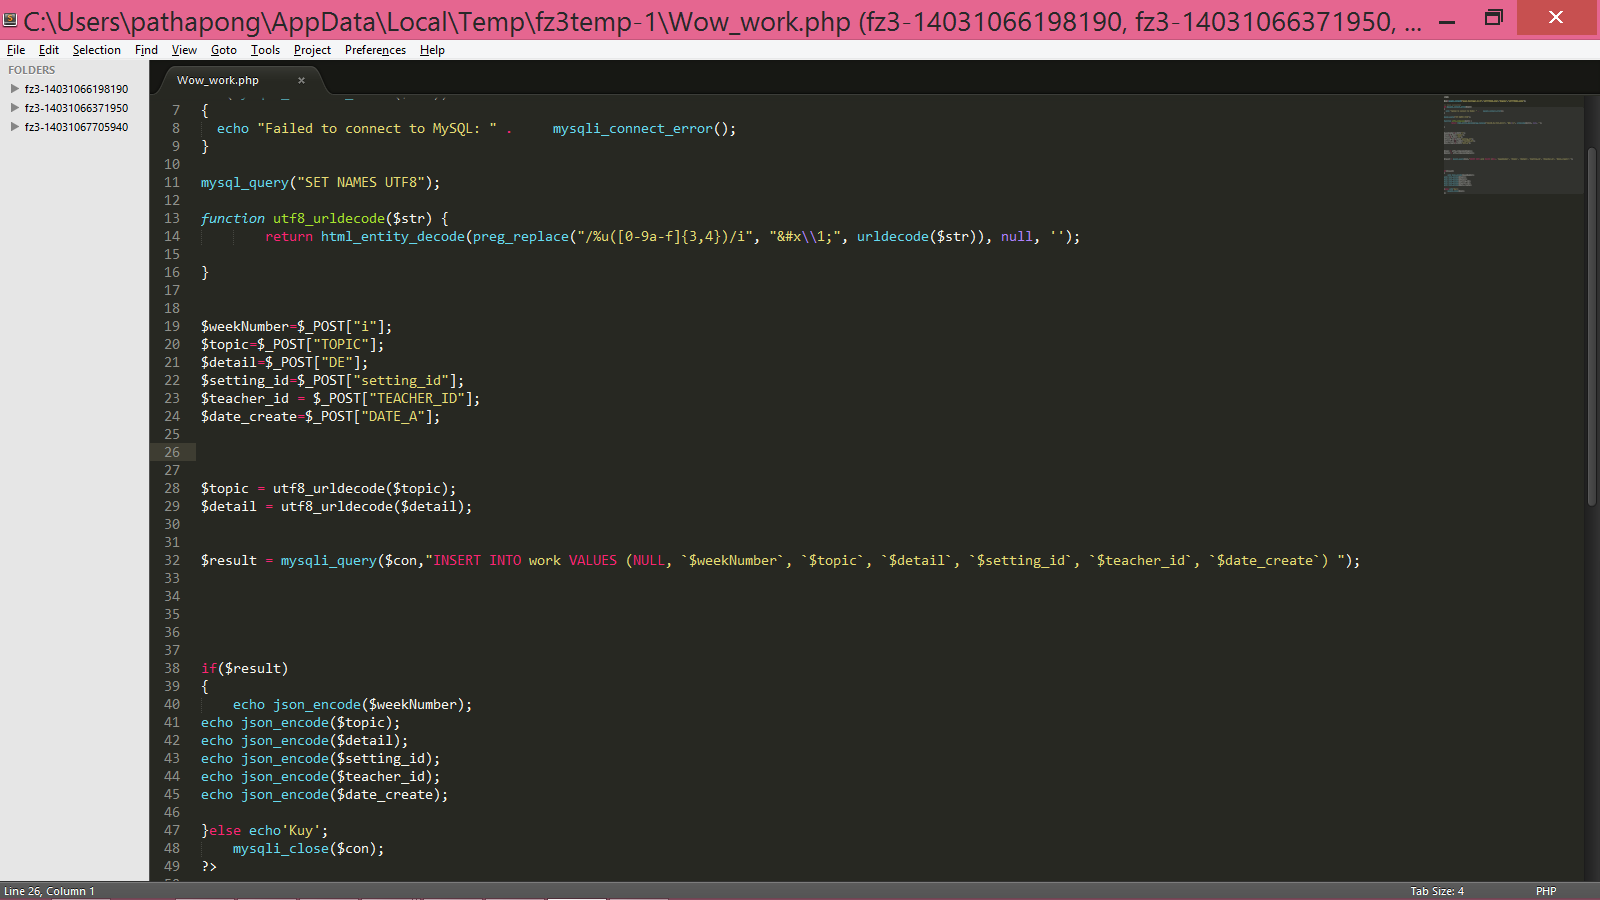Open the Goto menu
This screenshot has width=1600, height=900.
coord(224,50)
